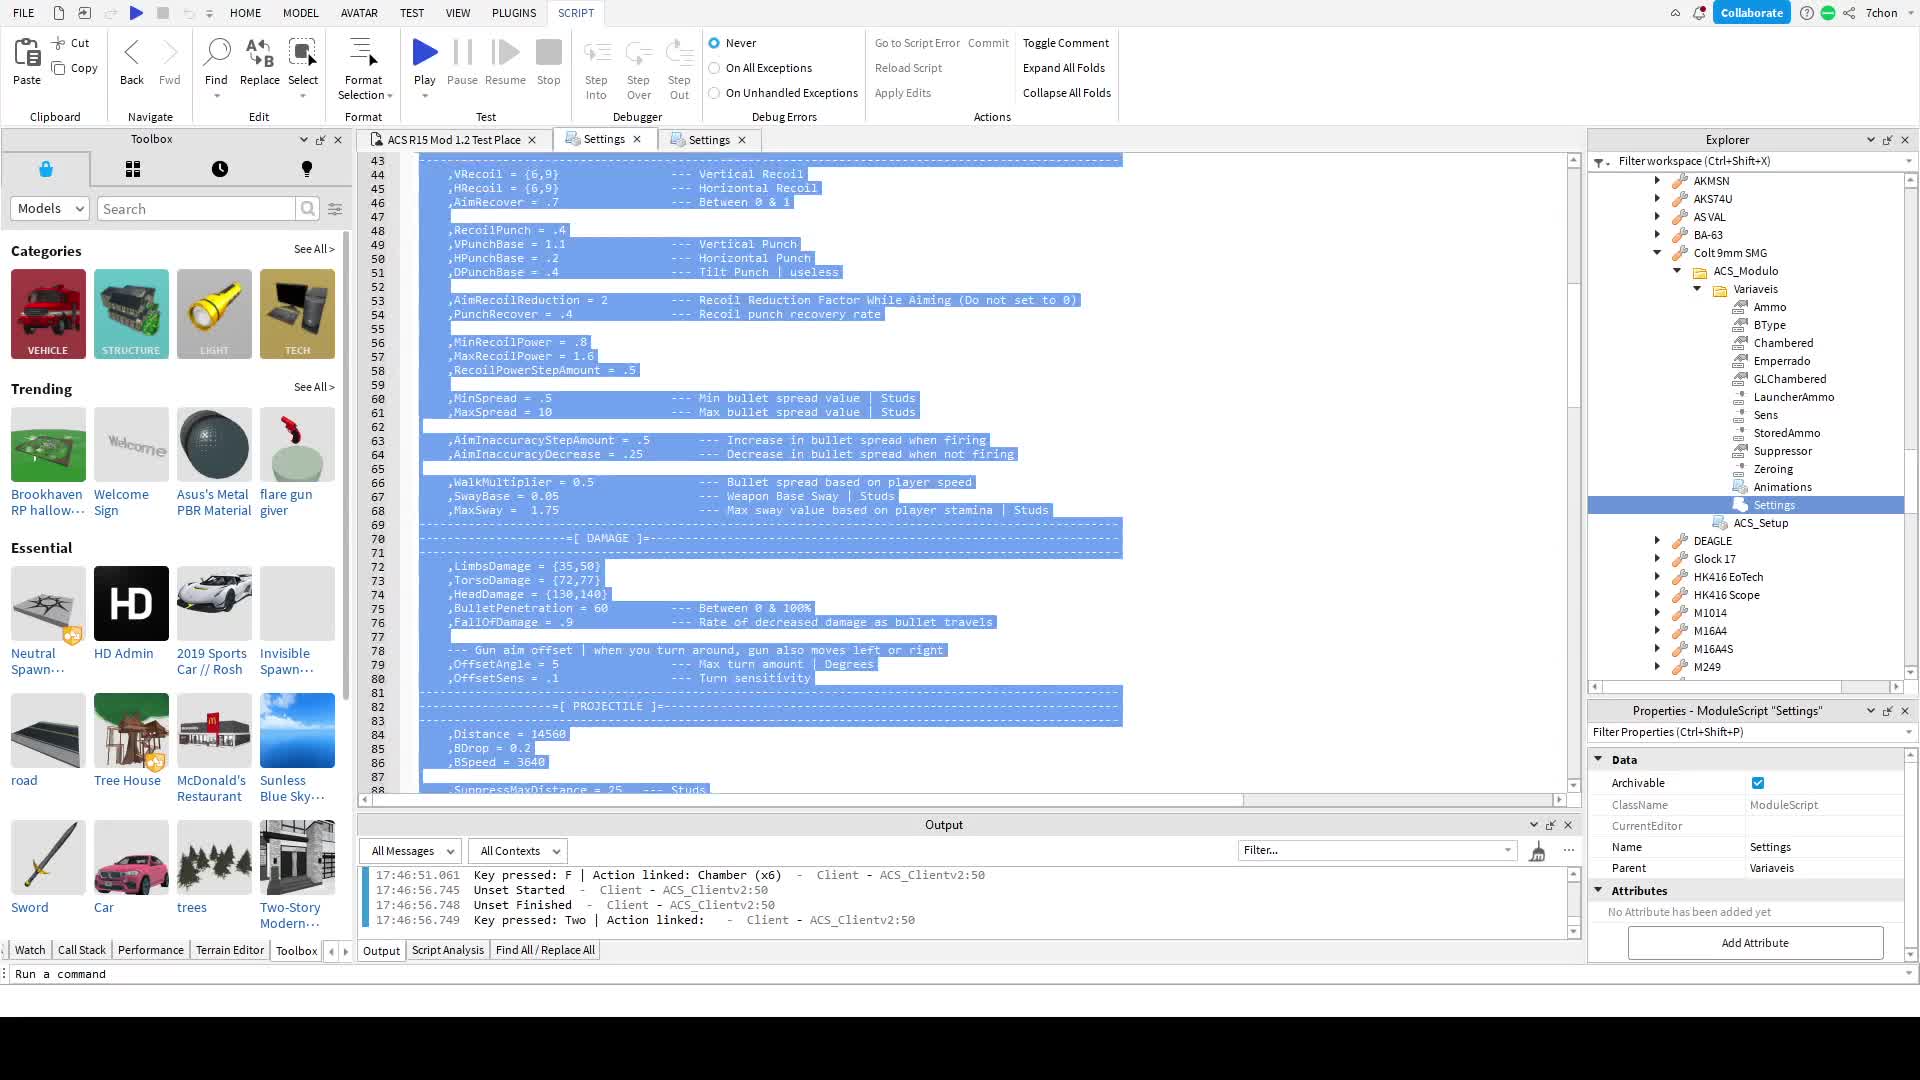Image resolution: width=1920 pixels, height=1080 pixels.
Task: Collapse the Colt 9mm SMG tree node
Action: pos(1657,253)
